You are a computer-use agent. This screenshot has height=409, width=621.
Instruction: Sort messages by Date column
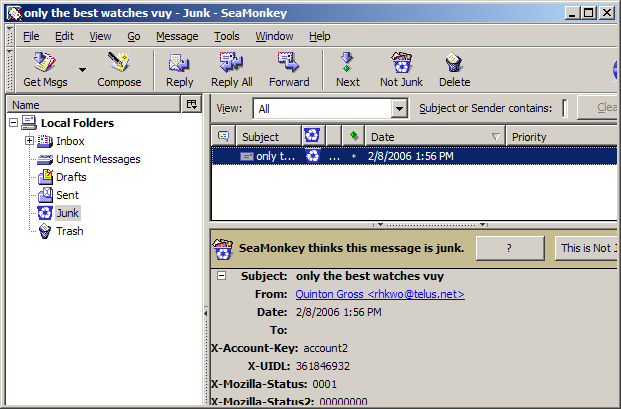coord(430,136)
